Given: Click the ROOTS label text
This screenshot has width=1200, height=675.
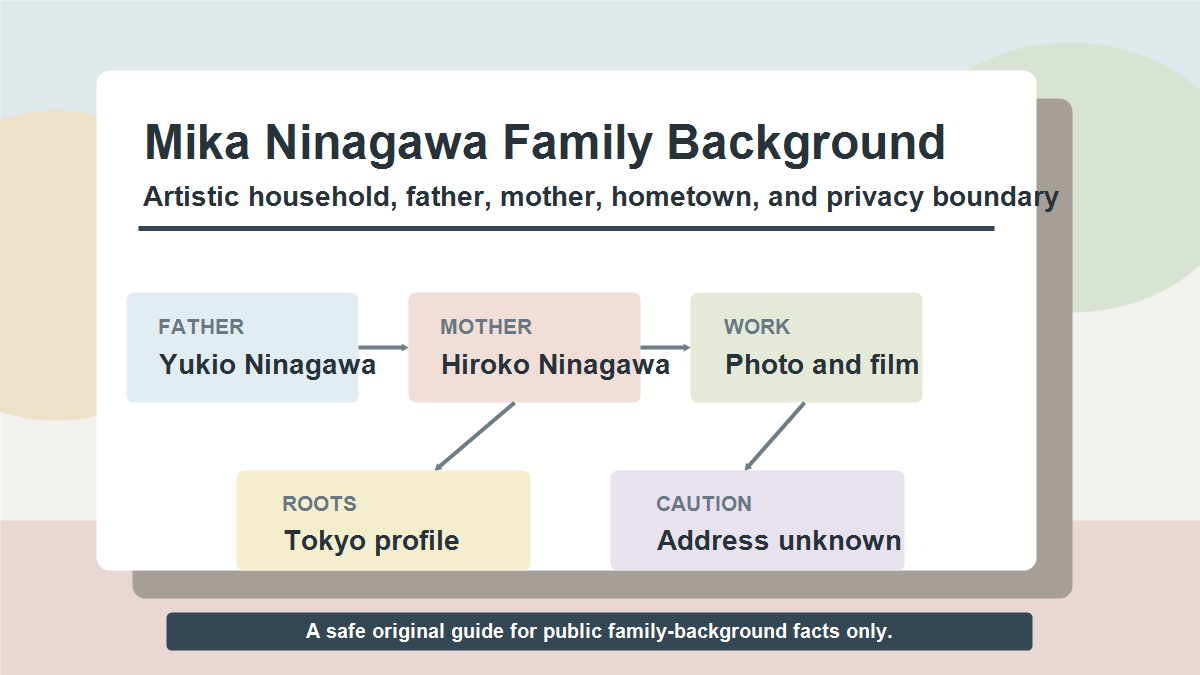Looking at the screenshot, I should tap(319, 504).
